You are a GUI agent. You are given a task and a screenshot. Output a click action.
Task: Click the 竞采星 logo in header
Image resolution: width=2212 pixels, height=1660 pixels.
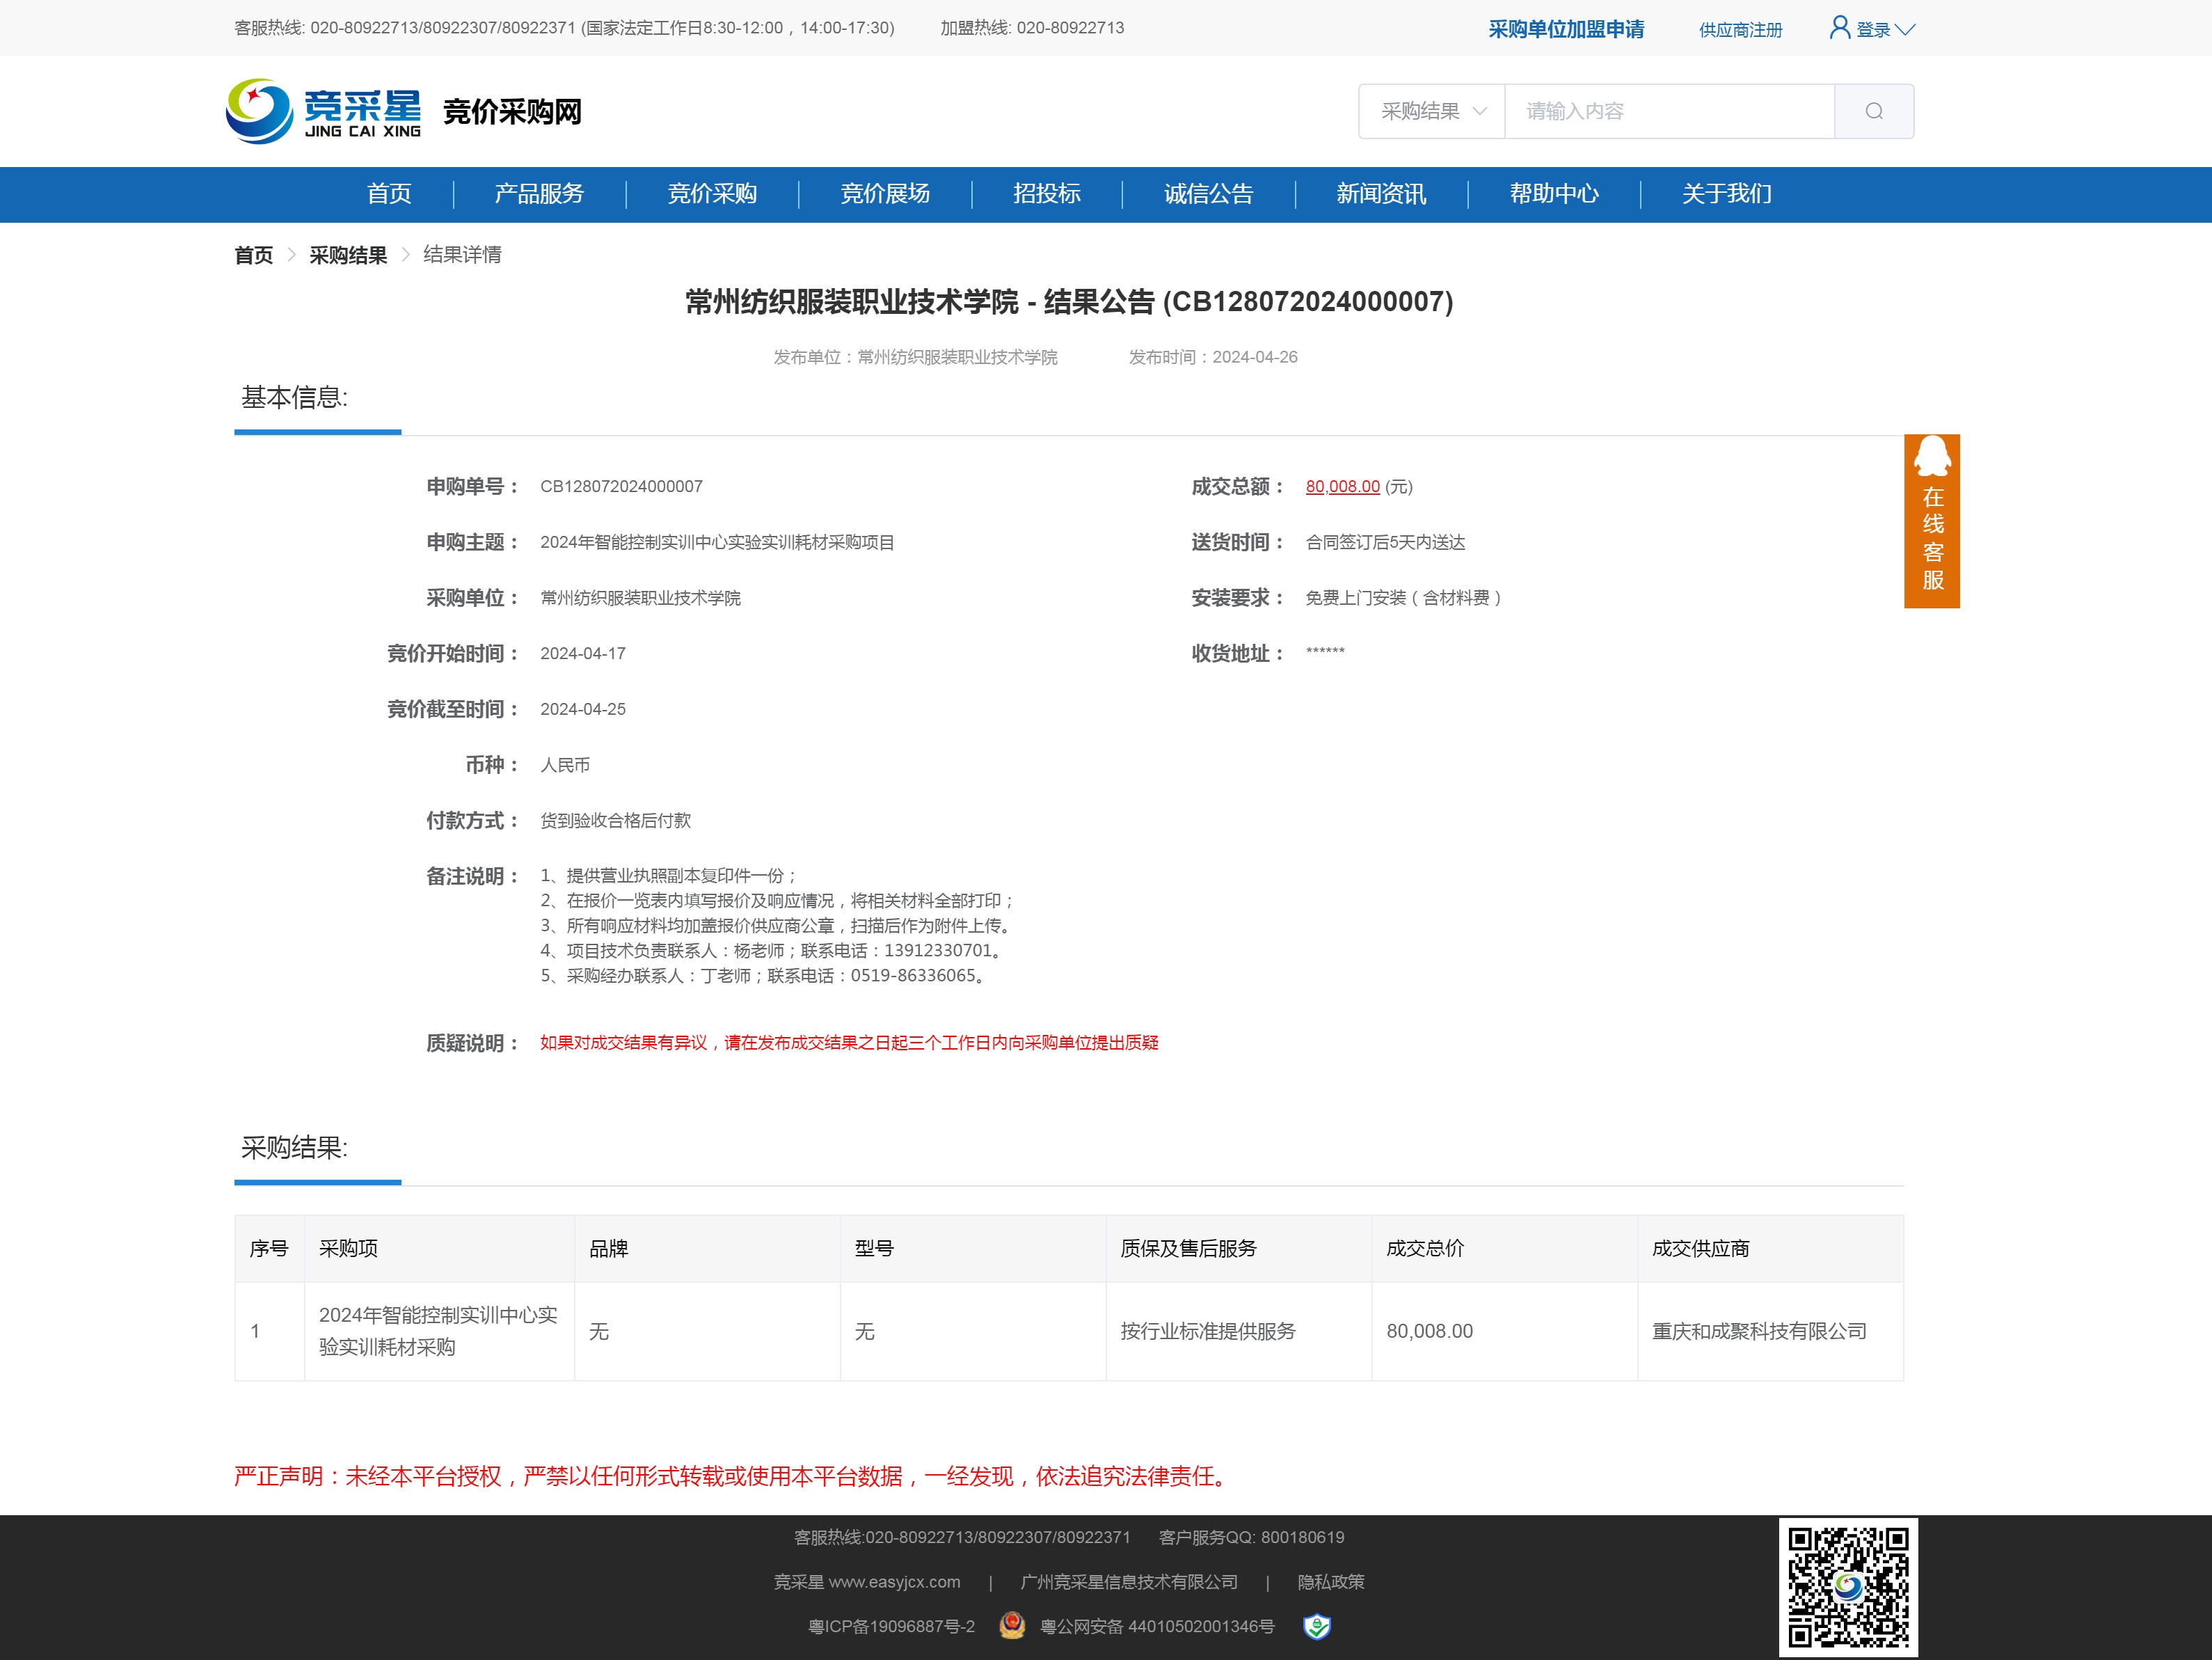322,111
